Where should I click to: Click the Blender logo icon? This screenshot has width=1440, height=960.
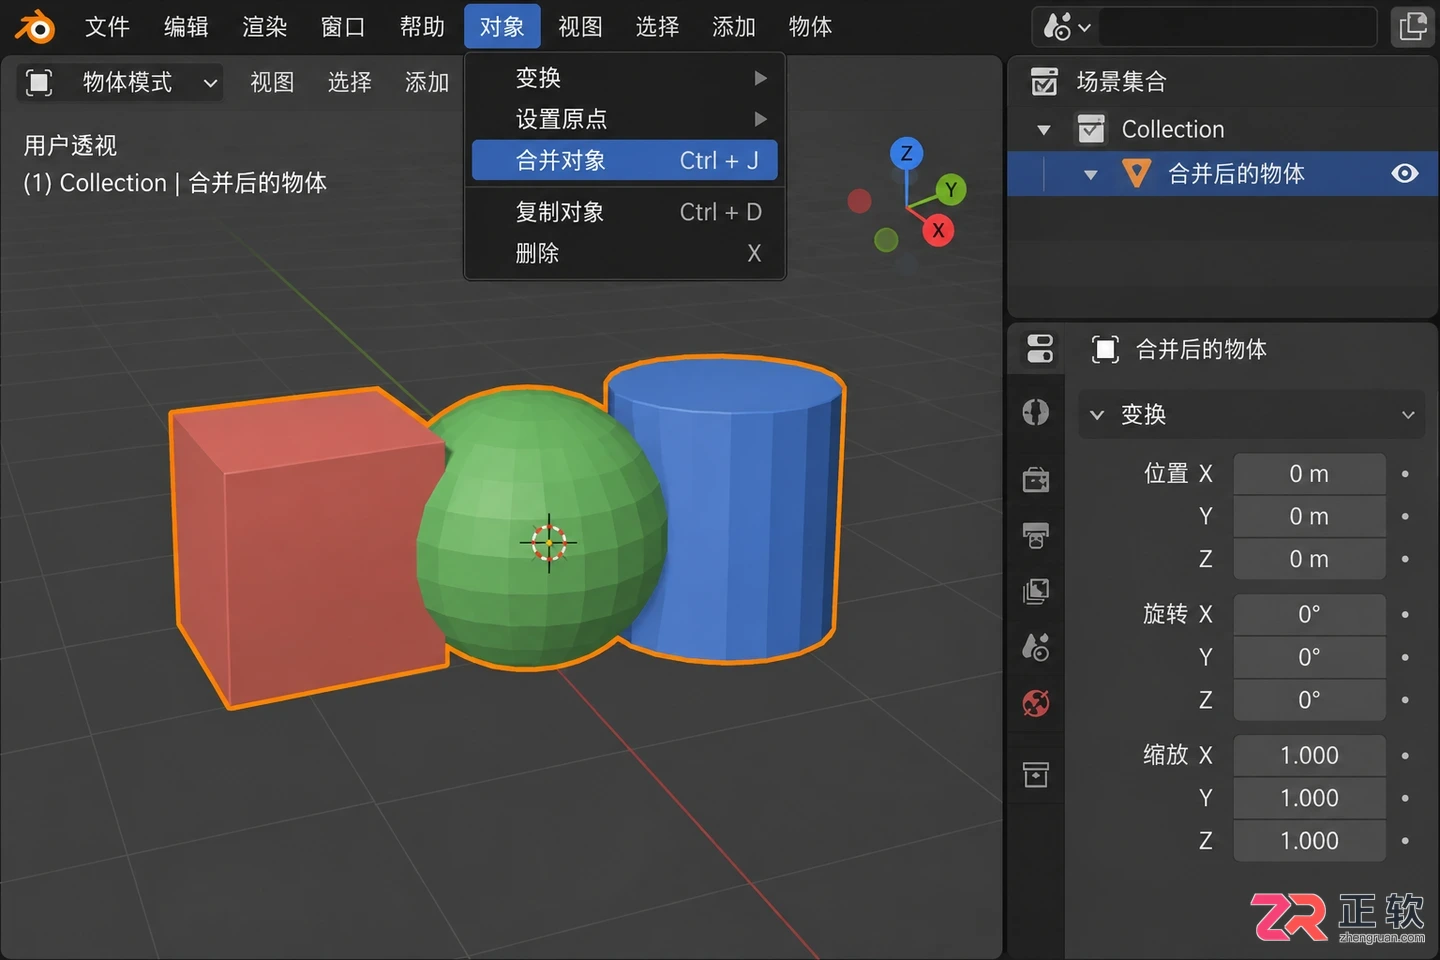pos(35,27)
